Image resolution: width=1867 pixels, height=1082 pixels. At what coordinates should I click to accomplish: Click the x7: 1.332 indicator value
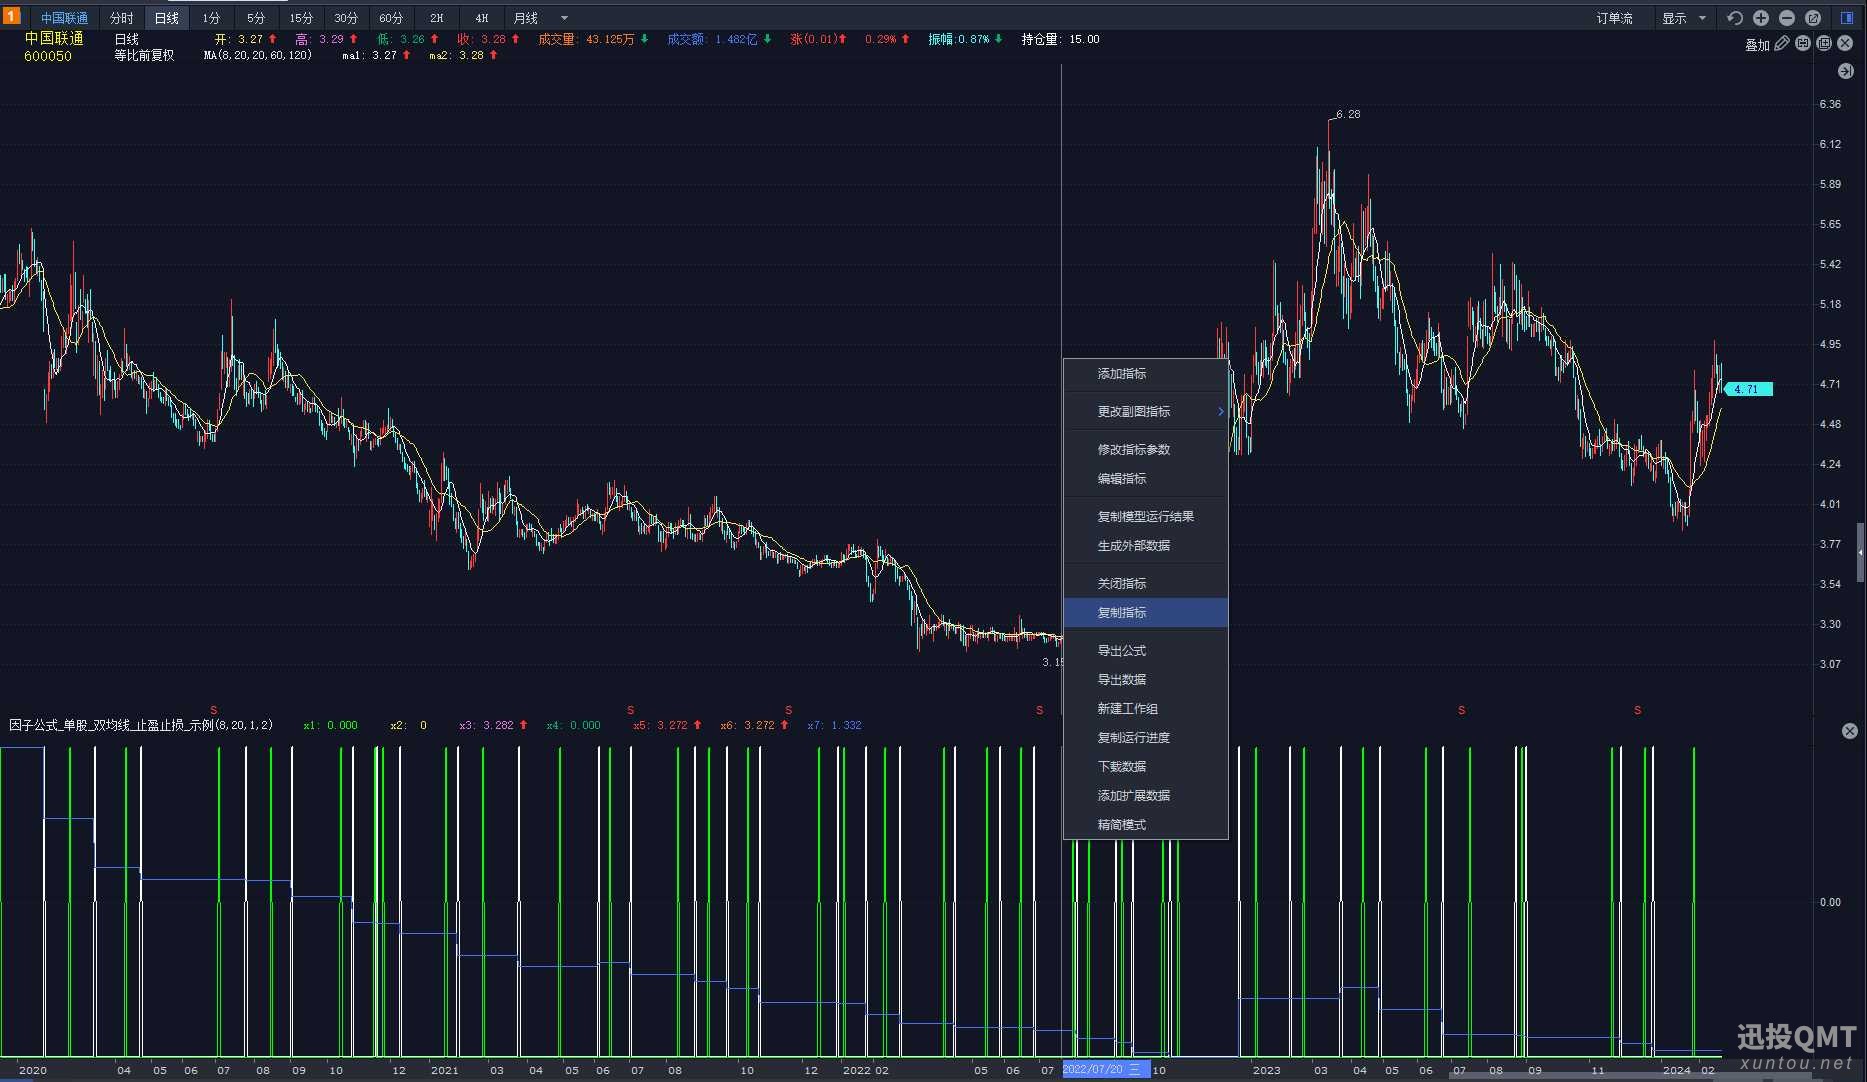click(834, 725)
